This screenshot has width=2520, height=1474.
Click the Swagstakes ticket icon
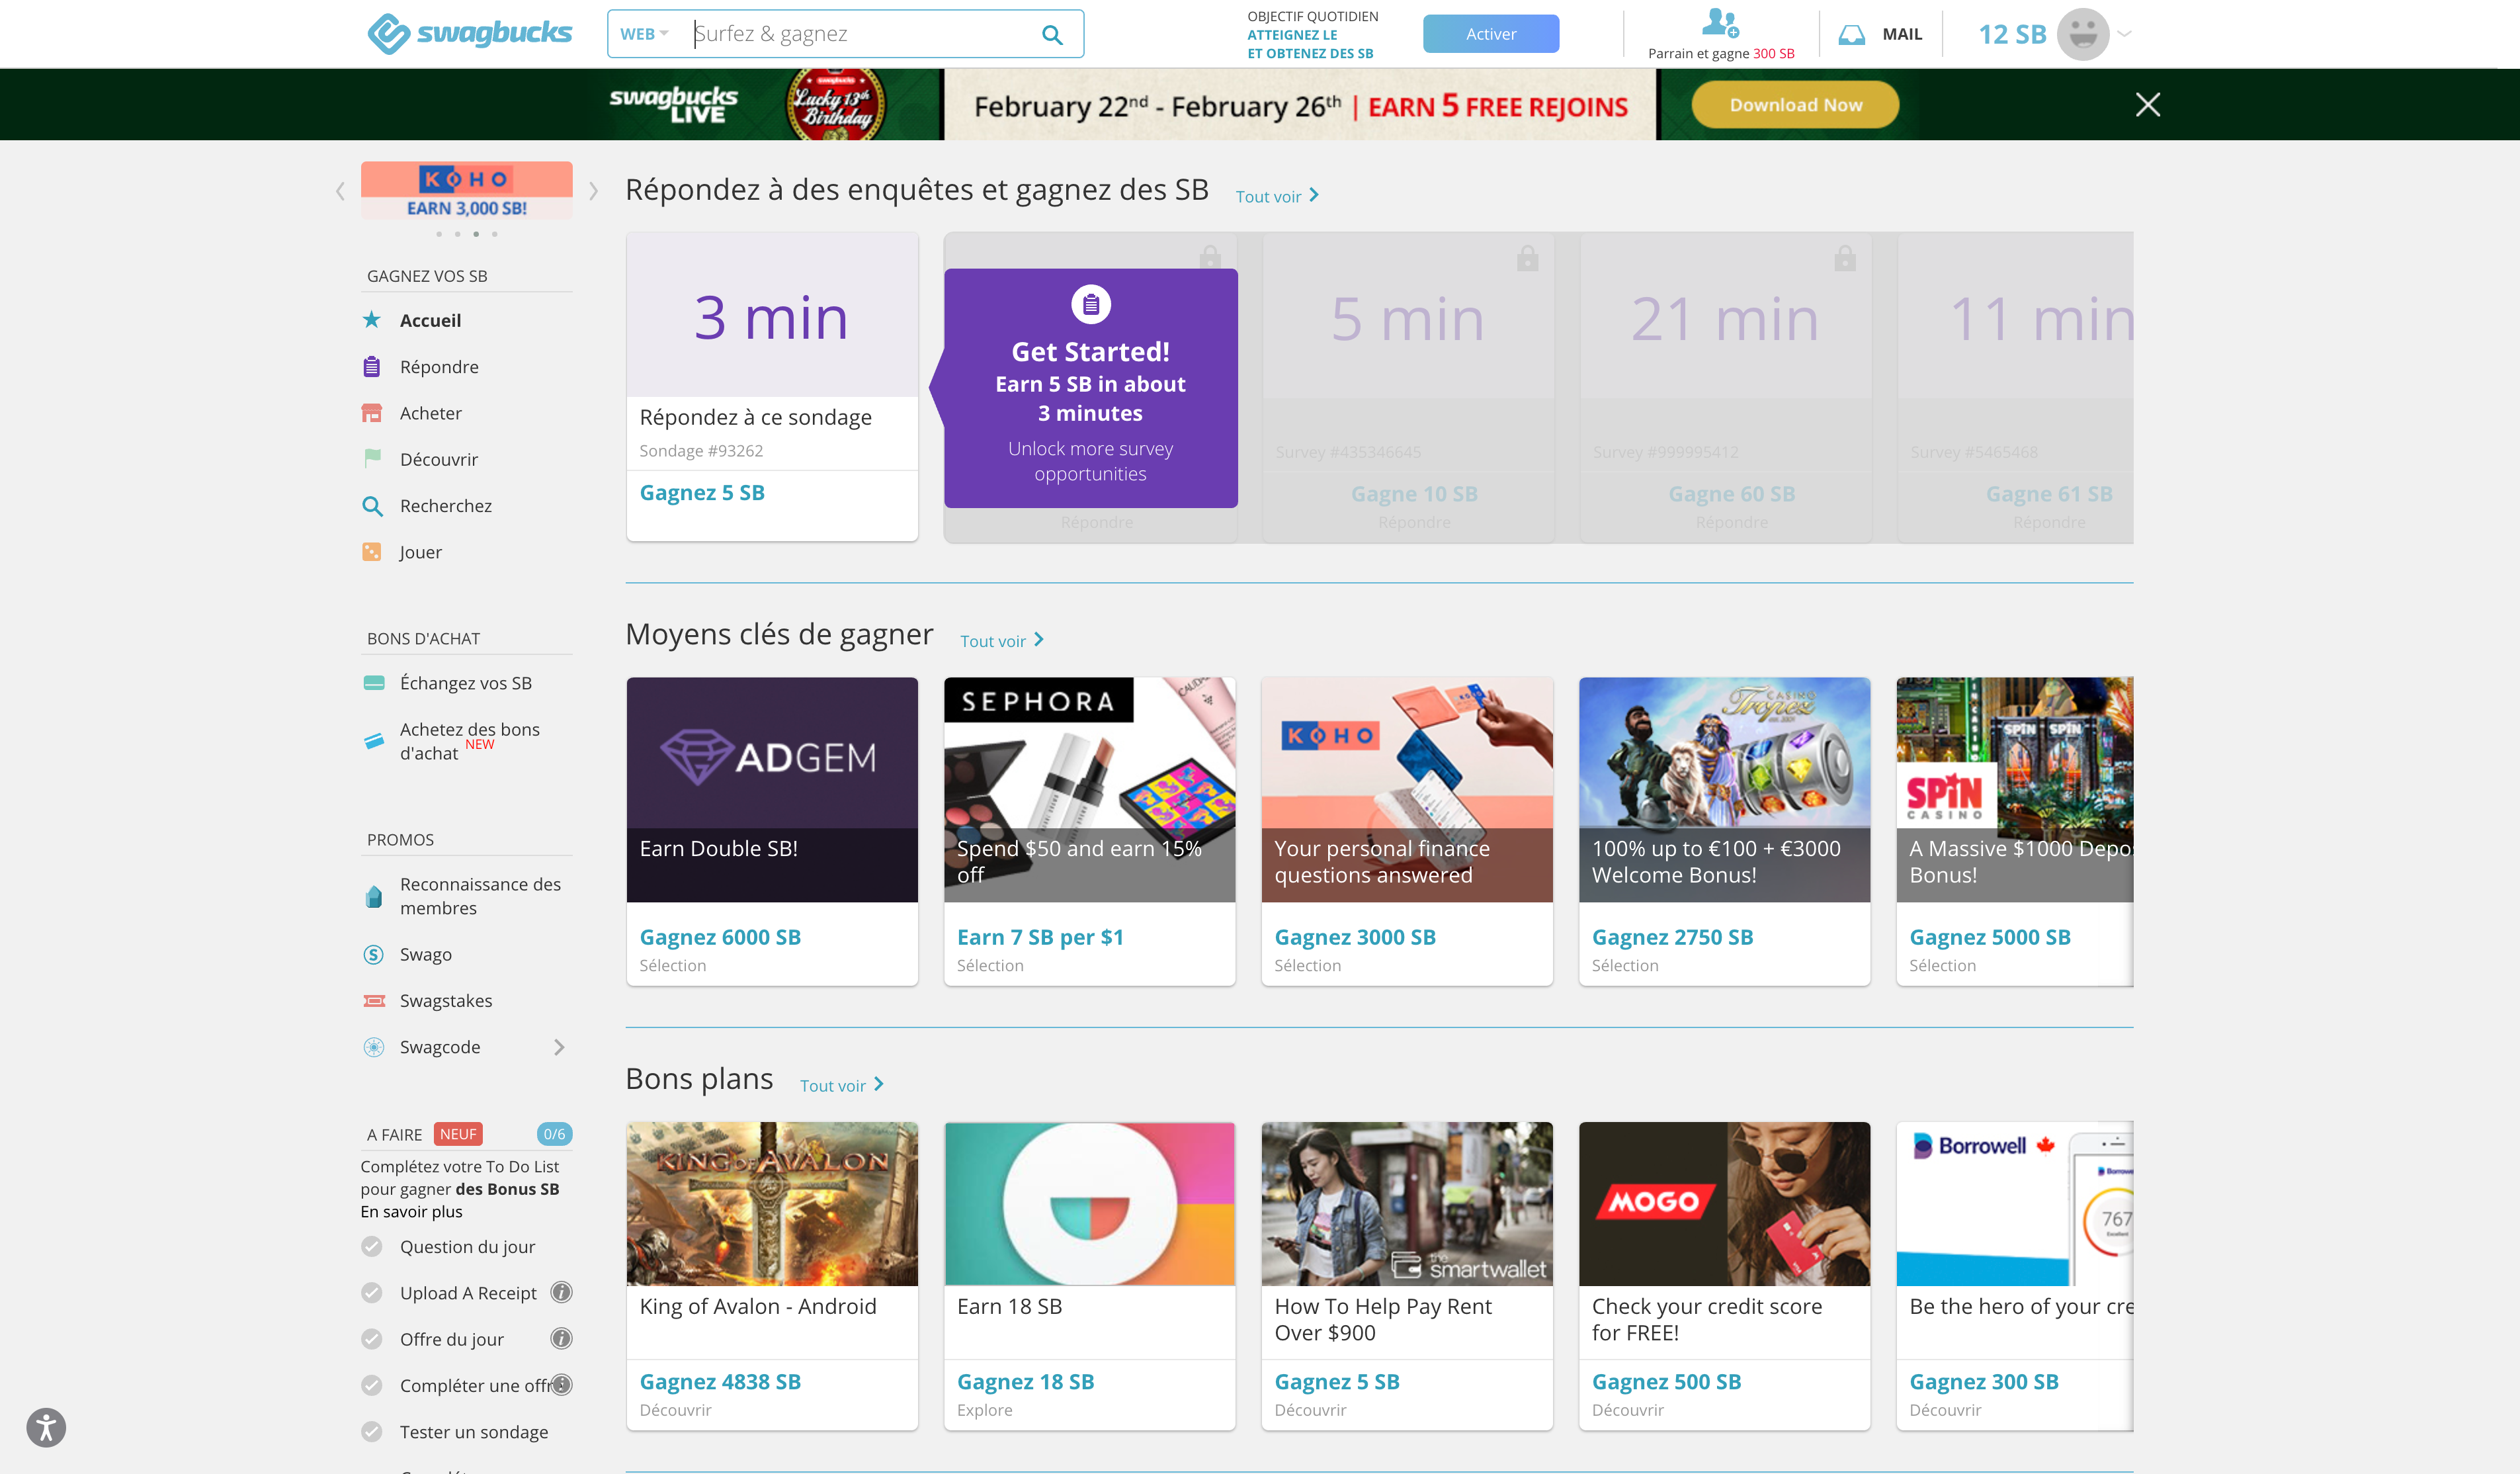[374, 1001]
